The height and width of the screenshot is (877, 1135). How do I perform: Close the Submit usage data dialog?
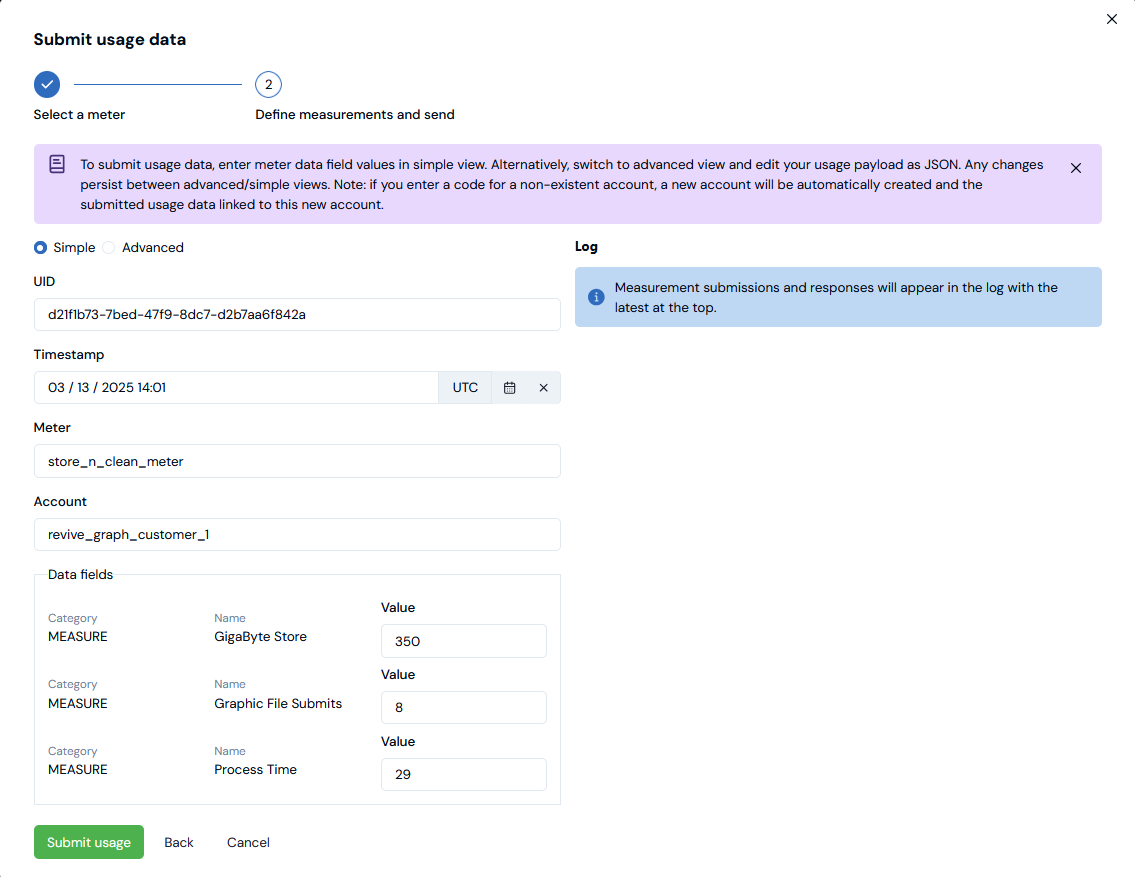coord(1112,19)
